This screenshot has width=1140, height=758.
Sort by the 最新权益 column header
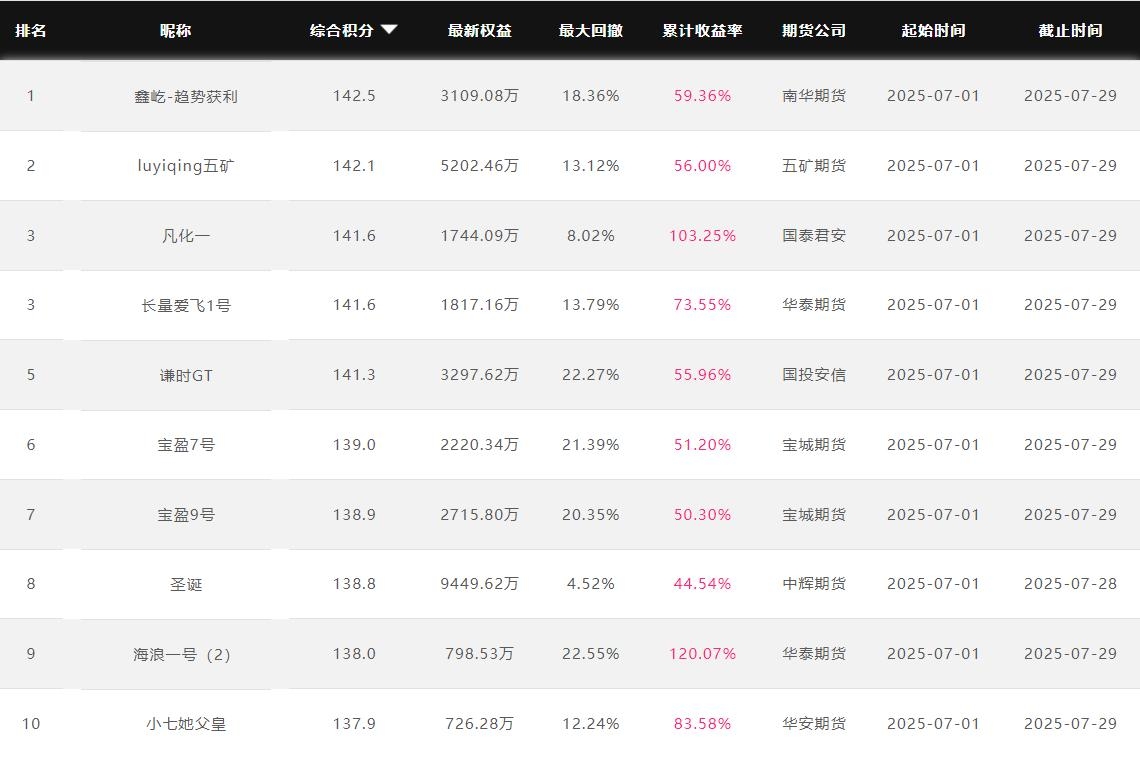(479, 30)
